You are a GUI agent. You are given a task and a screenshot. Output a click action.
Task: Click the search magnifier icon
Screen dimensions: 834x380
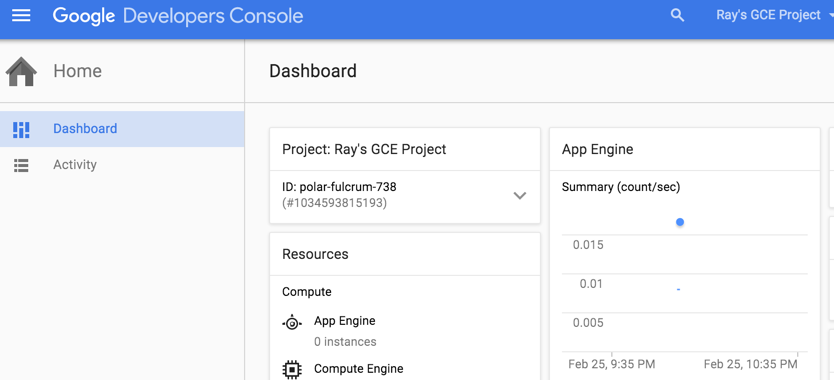(677, 15)
